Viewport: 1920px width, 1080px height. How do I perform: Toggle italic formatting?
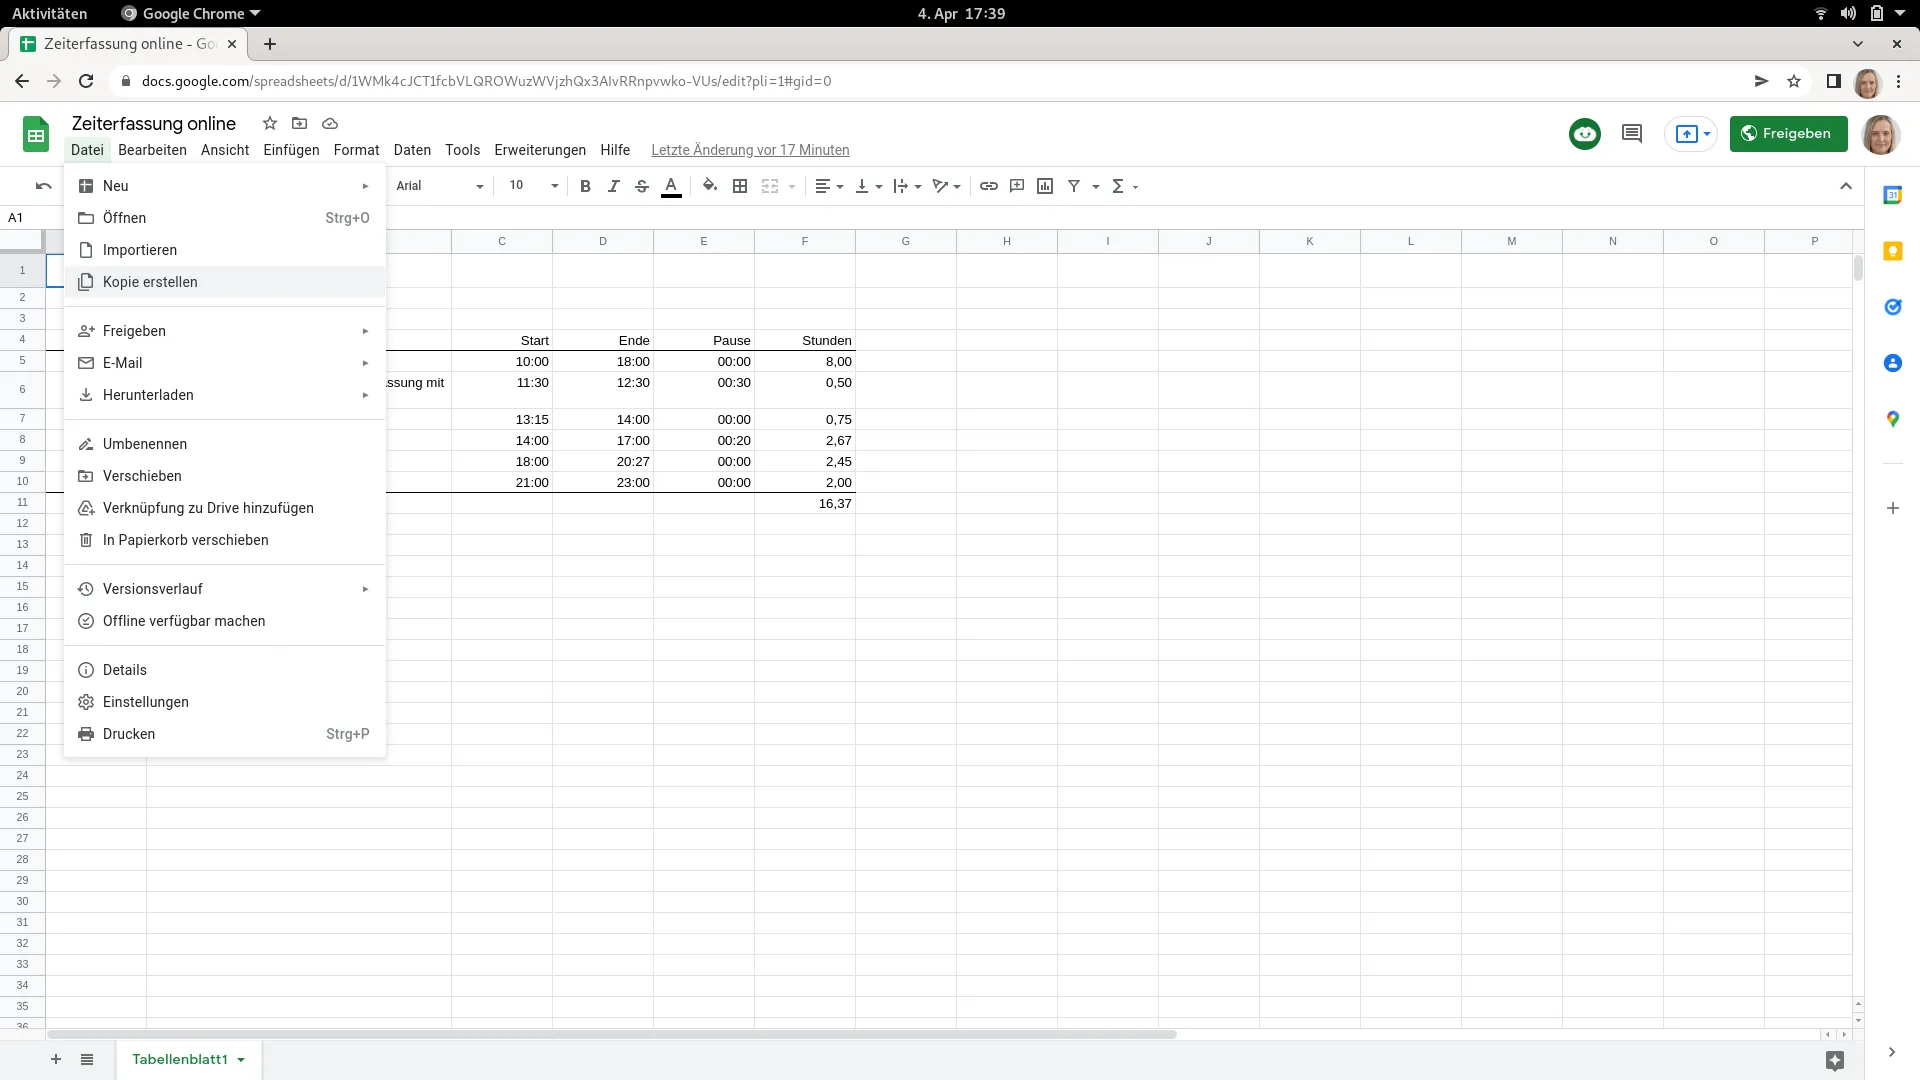[613, 186]
